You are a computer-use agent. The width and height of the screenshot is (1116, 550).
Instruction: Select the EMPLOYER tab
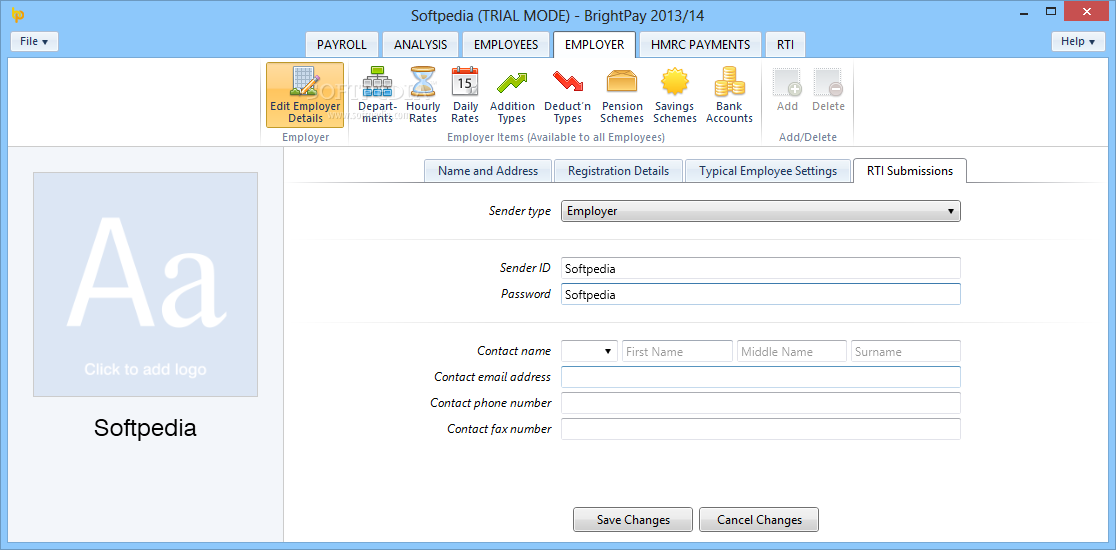594,44
